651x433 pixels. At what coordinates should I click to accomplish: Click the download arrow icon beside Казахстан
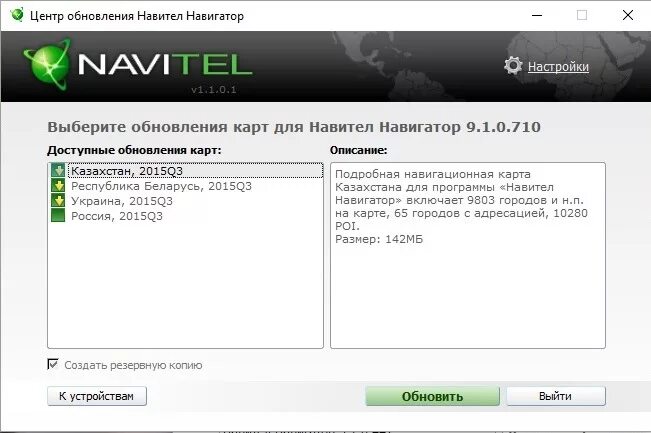click(58, 171)
